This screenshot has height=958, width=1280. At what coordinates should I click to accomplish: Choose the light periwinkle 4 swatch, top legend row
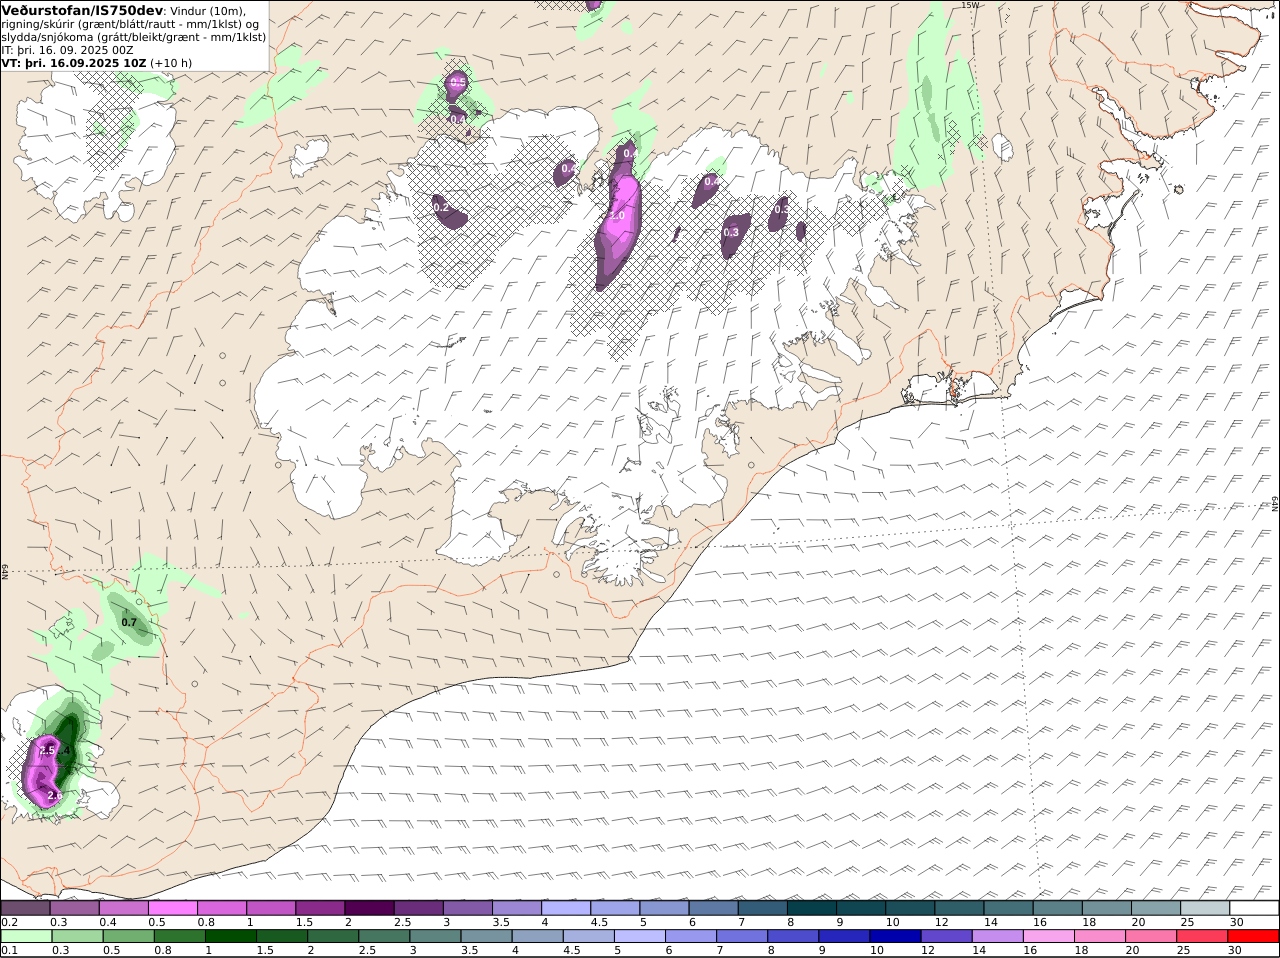click(566, 908)
